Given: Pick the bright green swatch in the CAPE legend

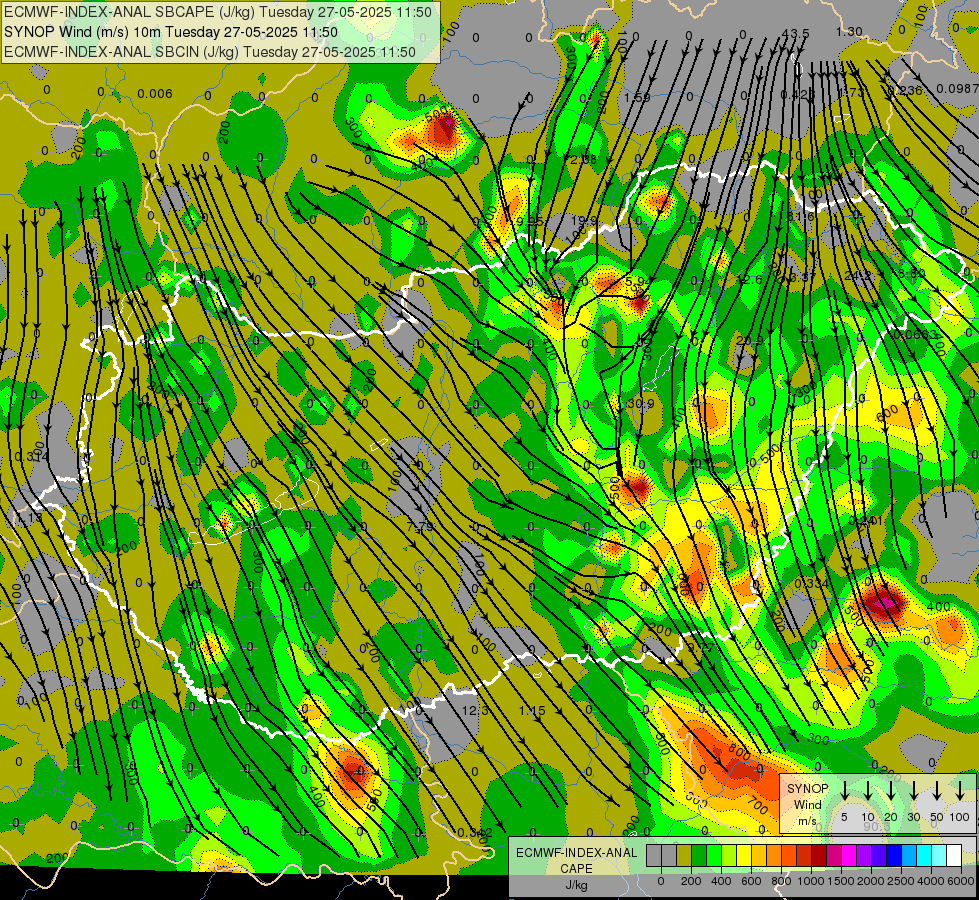Looking at the screenshot, I should coord(714,855).
